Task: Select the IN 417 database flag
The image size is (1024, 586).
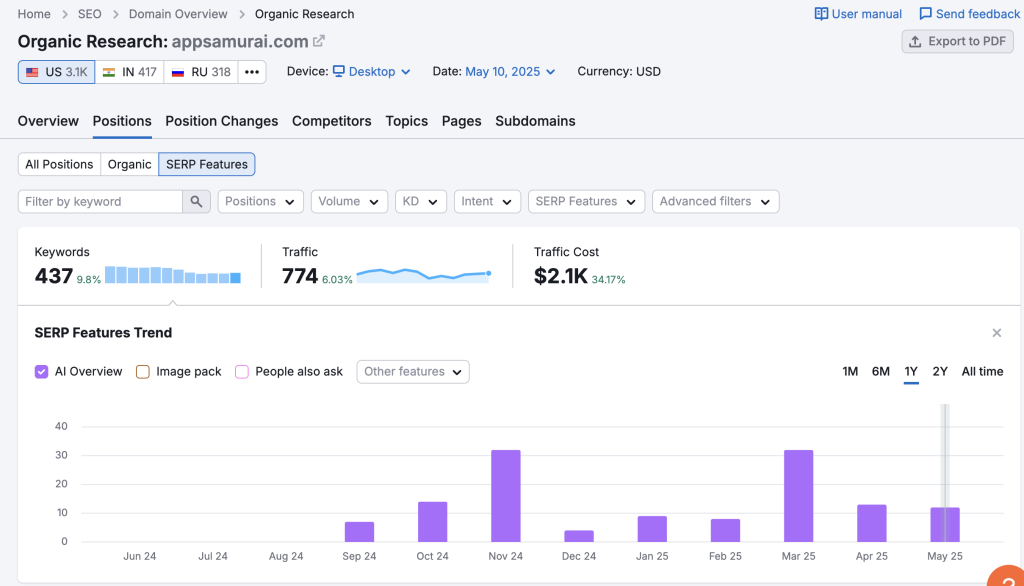Action: 130,72
